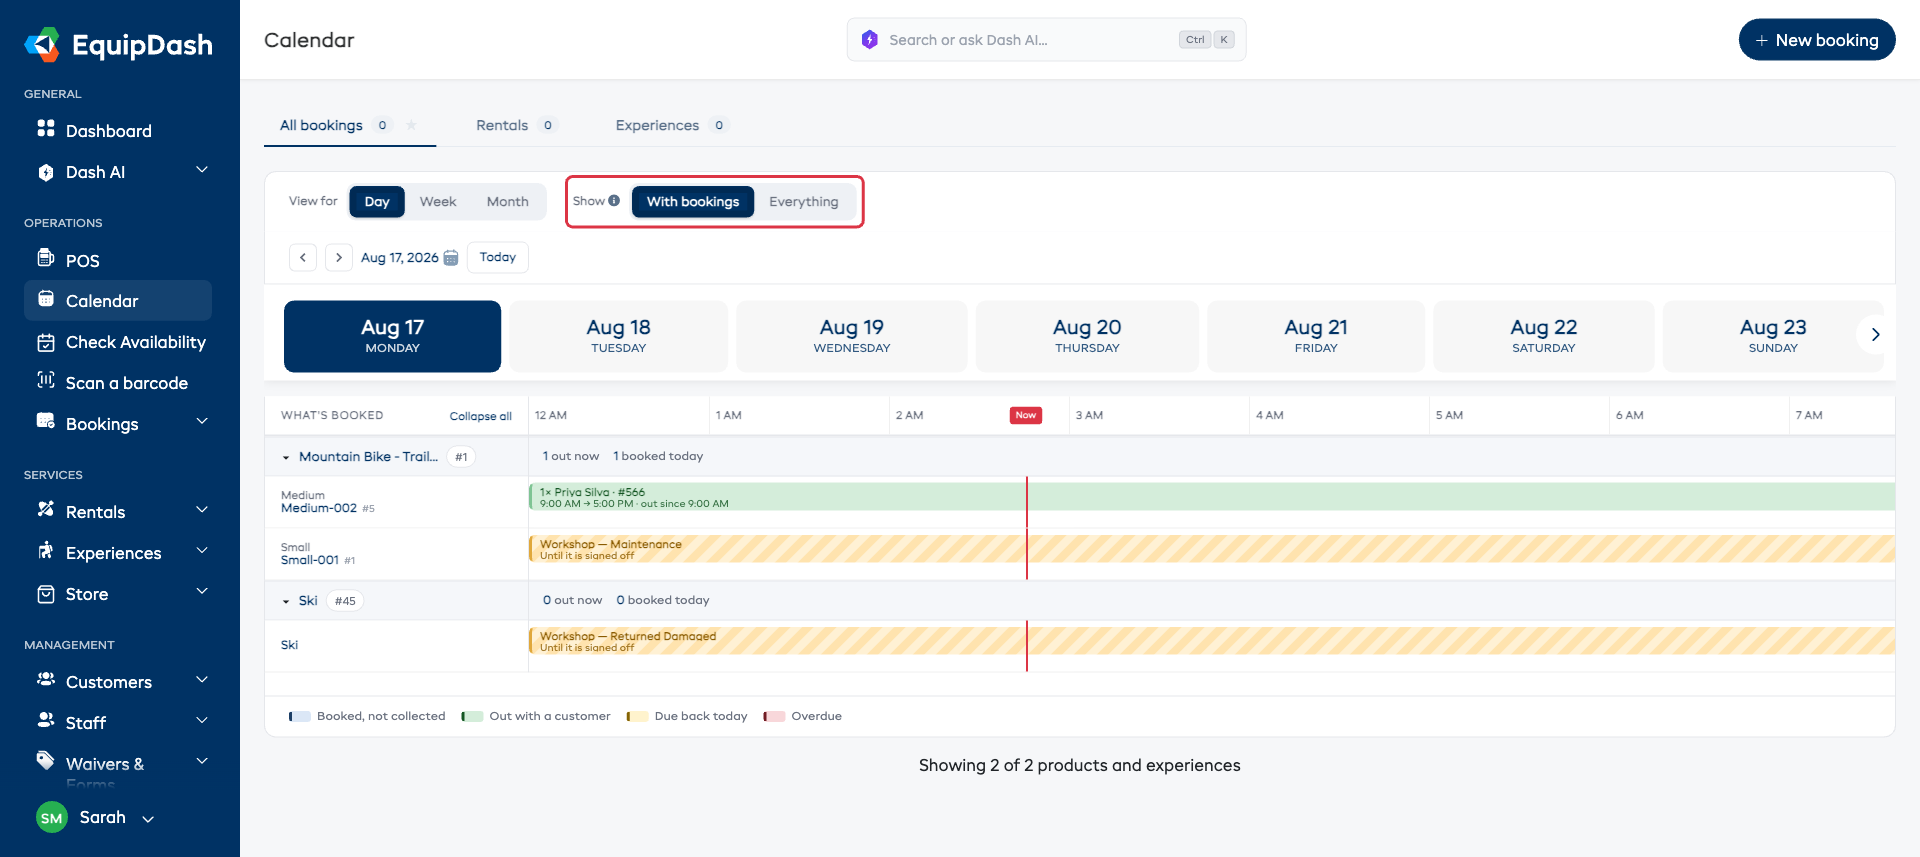Select Month view
The height and width of the screenshot is (857, 1920).
(508, 202)
